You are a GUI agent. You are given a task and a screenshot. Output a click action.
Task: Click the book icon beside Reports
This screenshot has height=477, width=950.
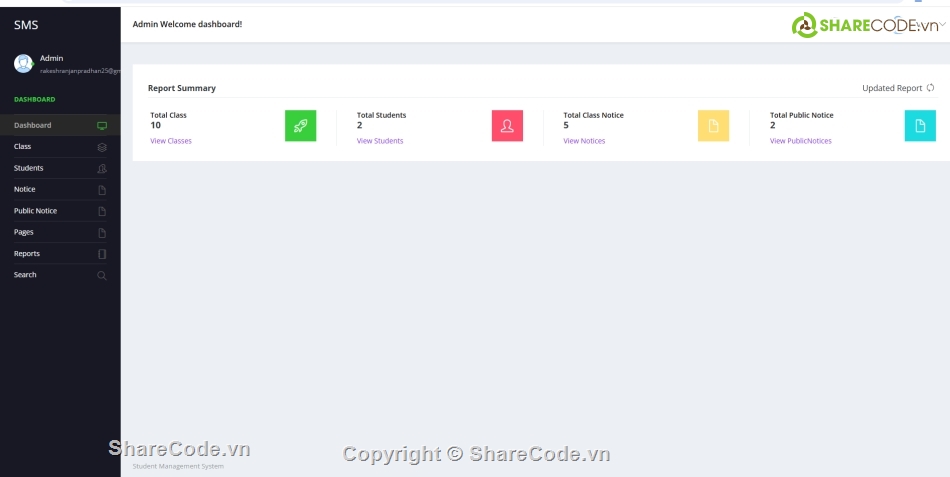(102, 254)
